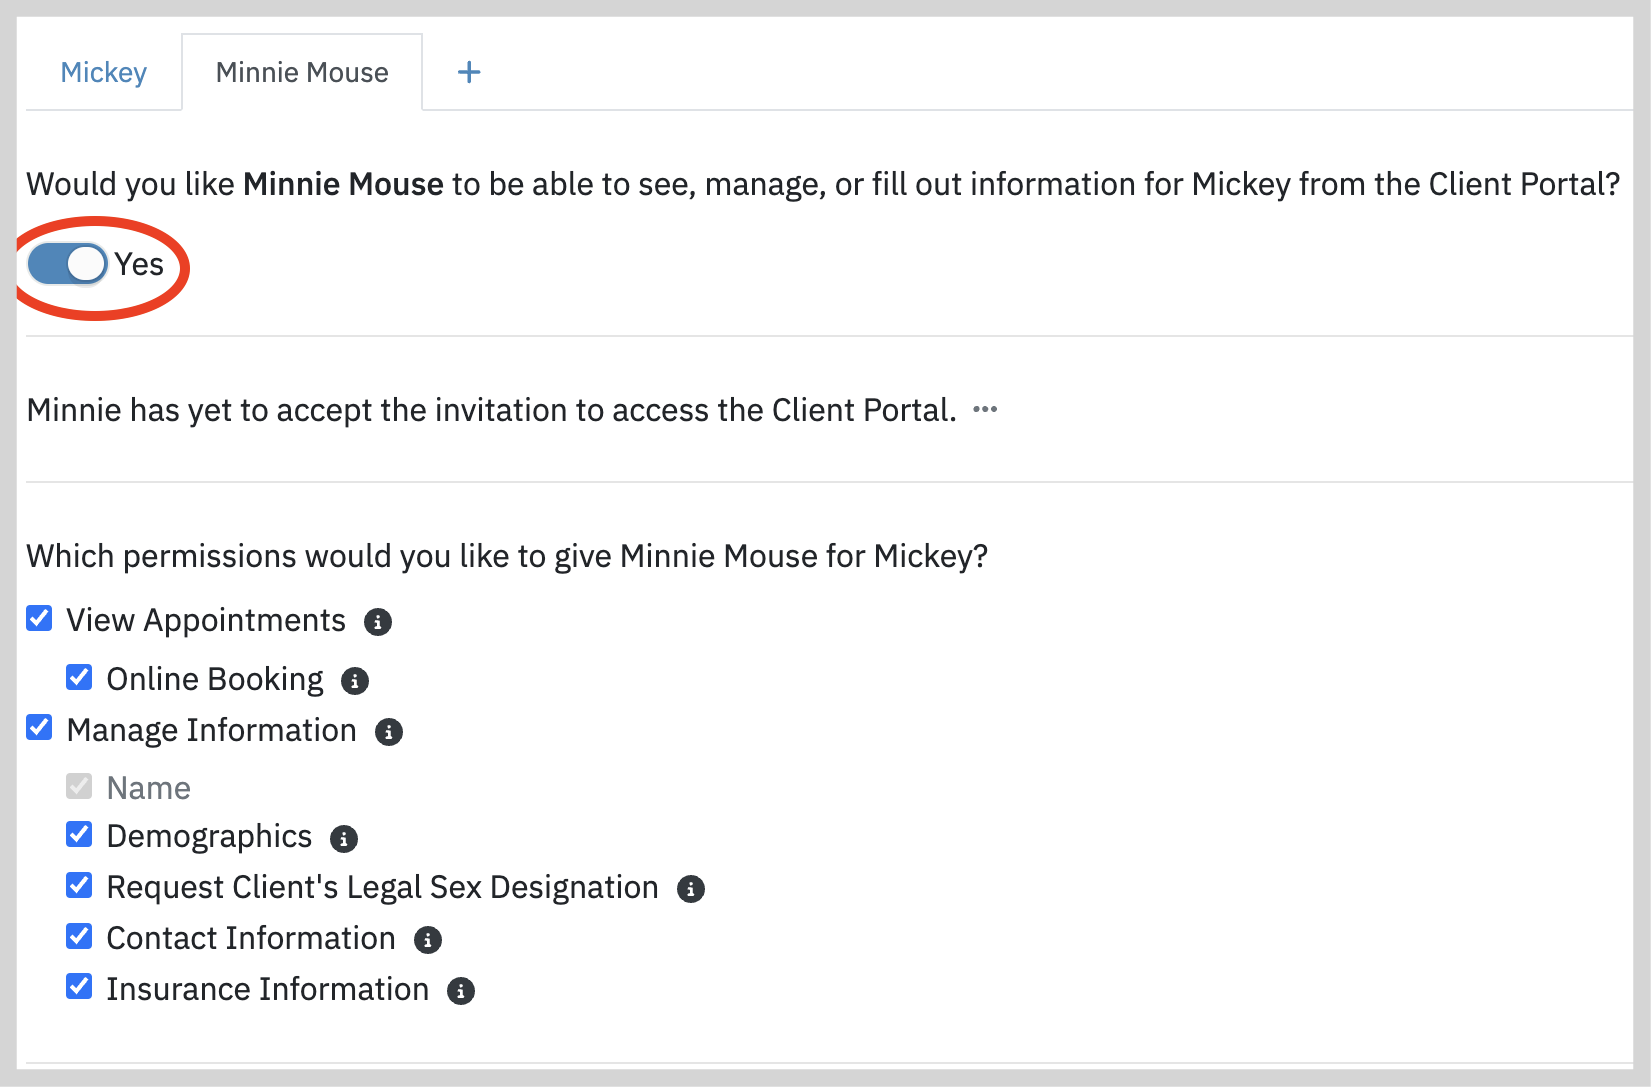Select the Minnie Mouse tab
The height and width of the screenshot is (1087, 1651).
tap(302, 72)
